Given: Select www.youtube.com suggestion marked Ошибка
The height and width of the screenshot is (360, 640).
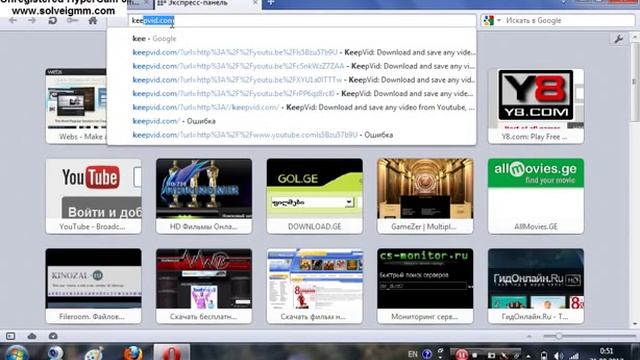Looking at the screenshot, I should click(291, 135).
